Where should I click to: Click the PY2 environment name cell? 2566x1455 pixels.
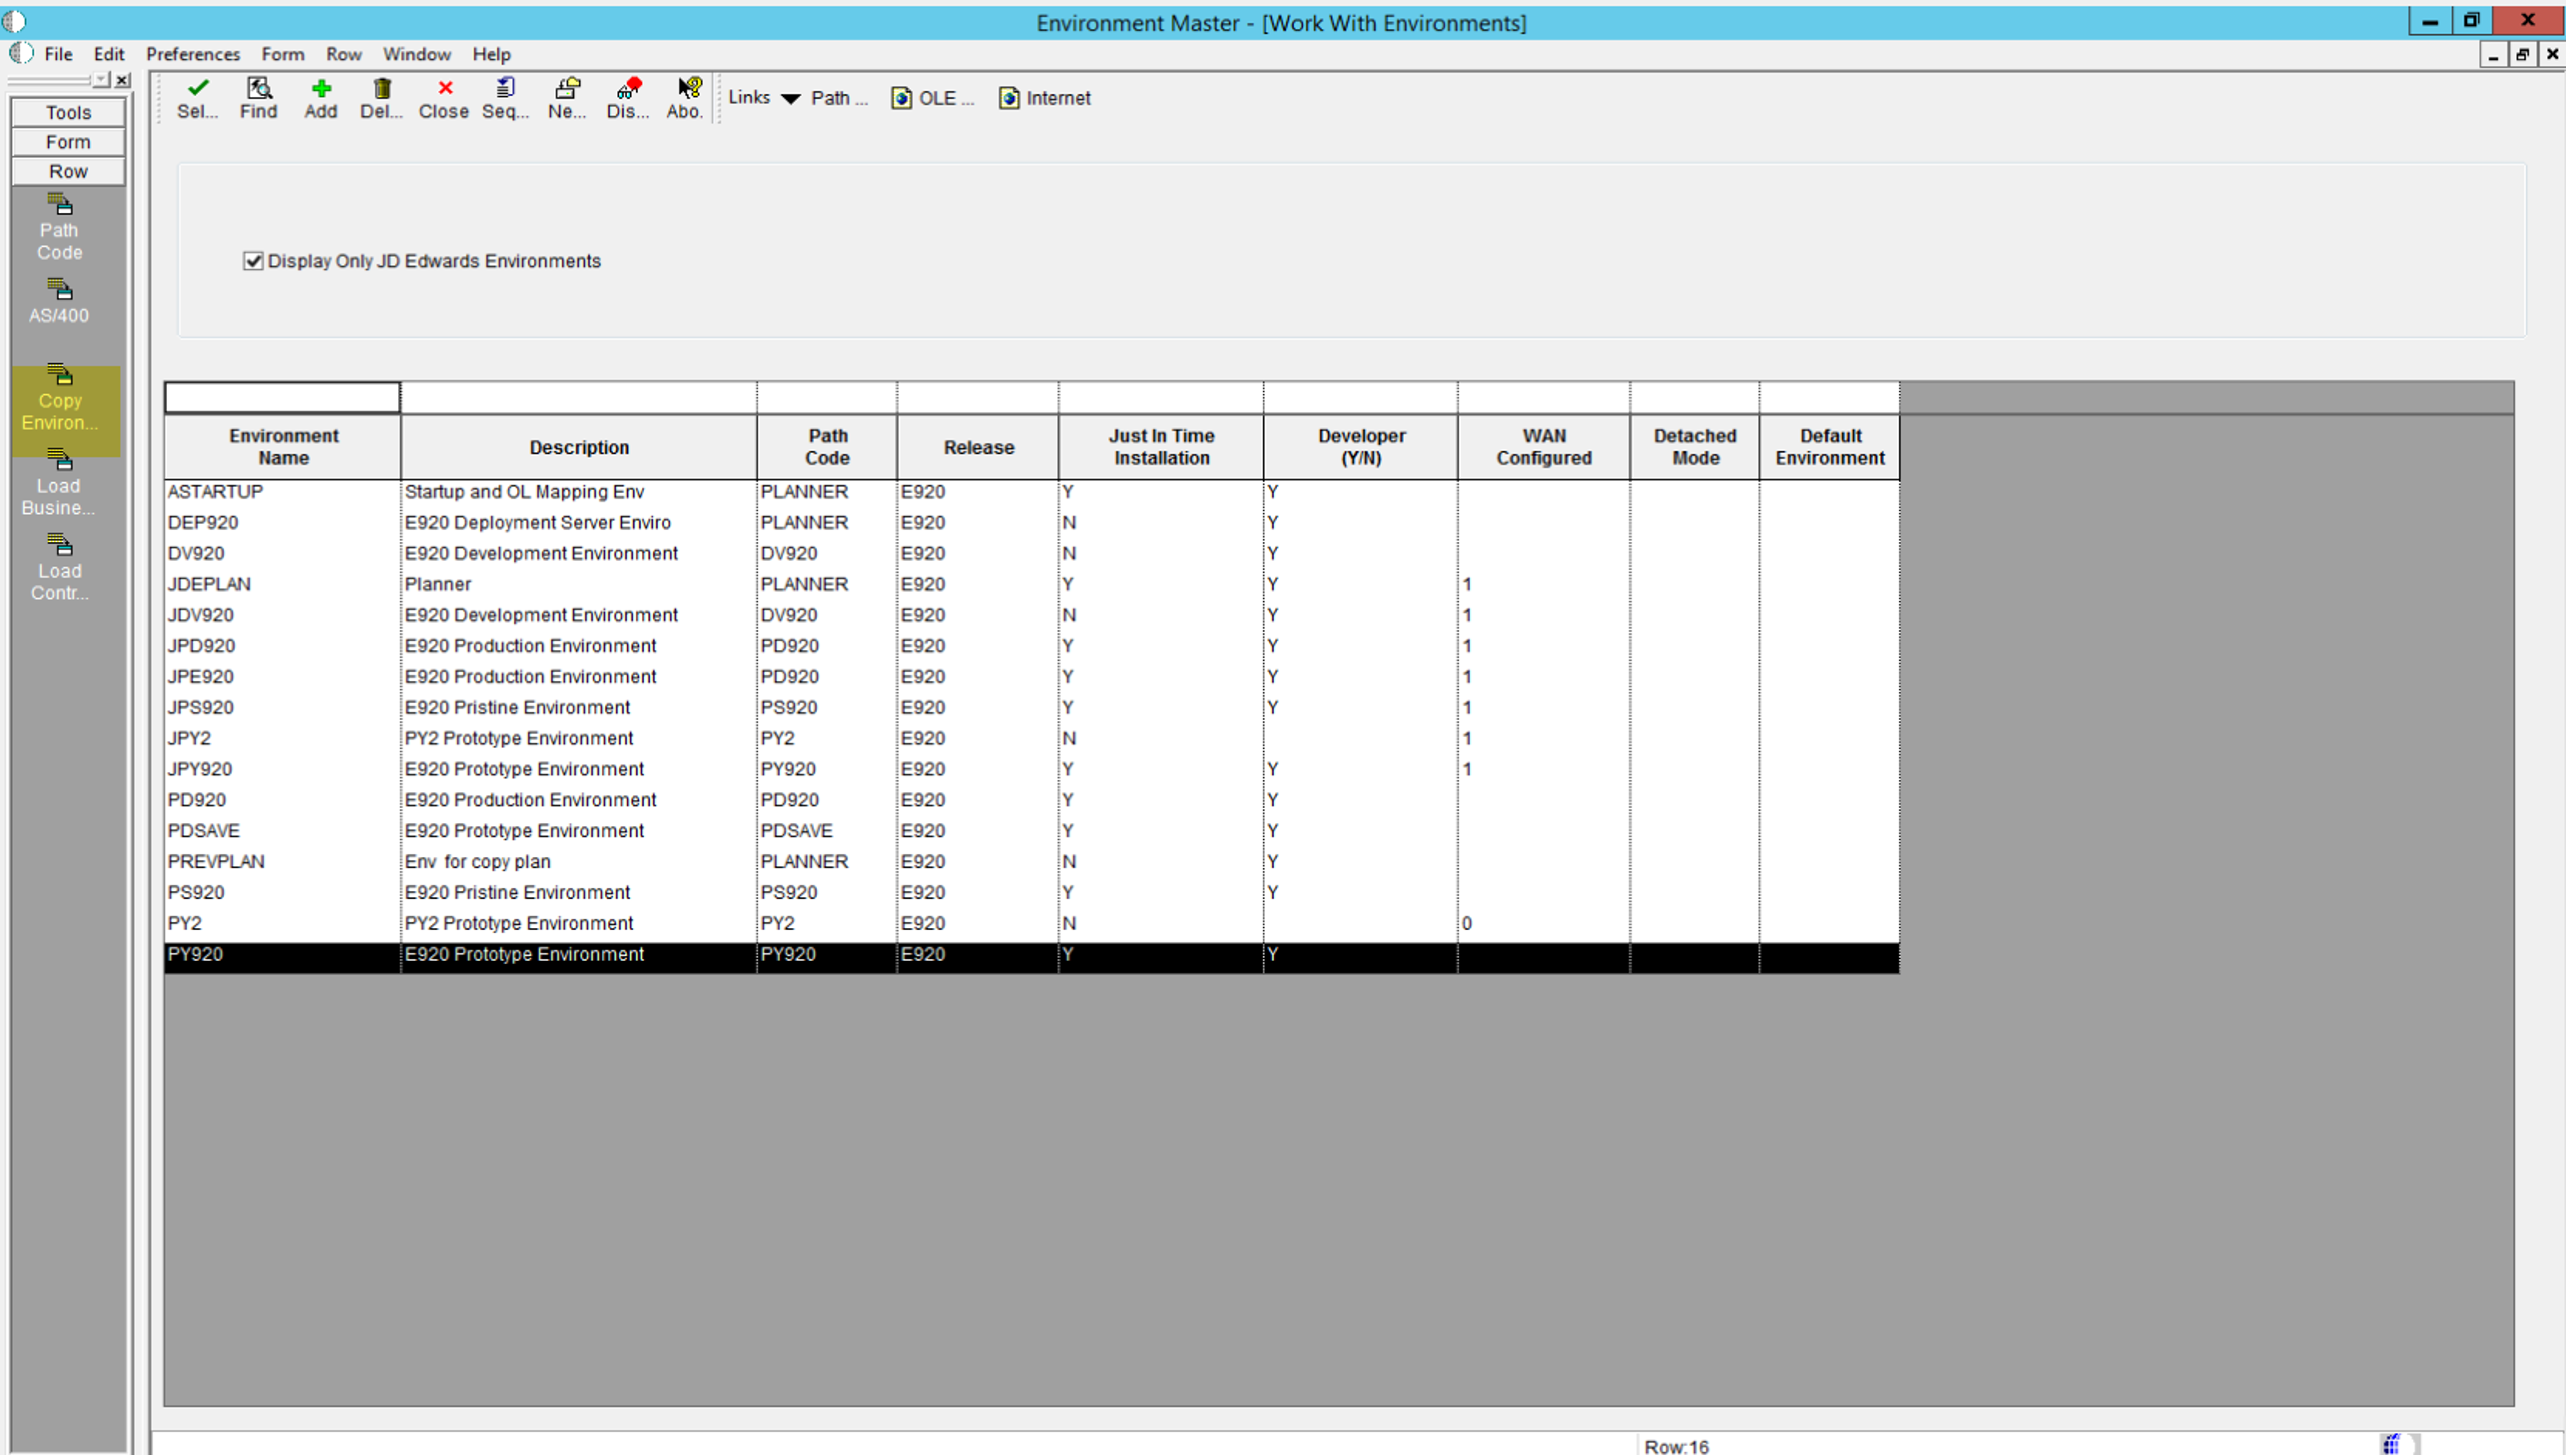[x=282, y=923]
